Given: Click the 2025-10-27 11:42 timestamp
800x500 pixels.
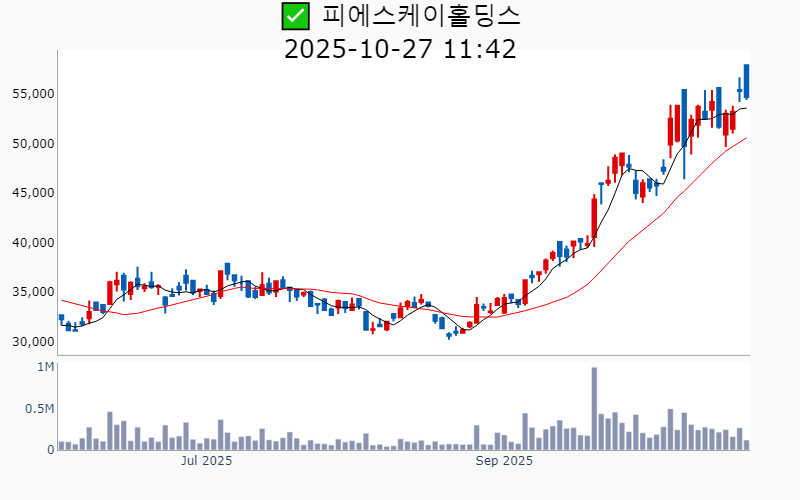Looking at the screenshot, I should pyautogui.click(x=400, y=48).
